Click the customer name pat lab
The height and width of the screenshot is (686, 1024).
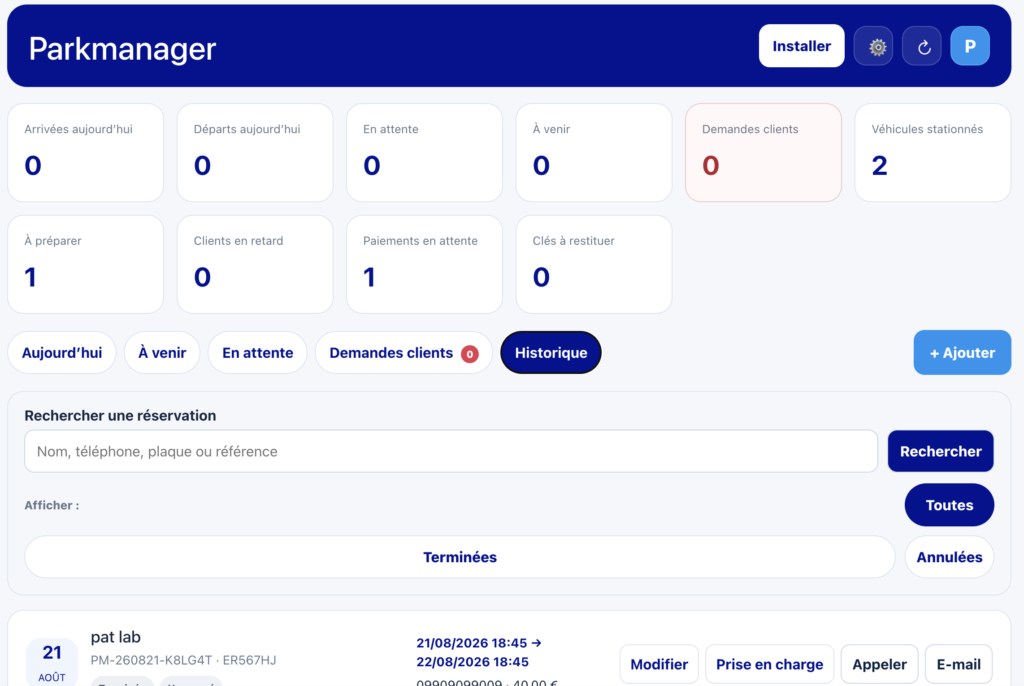point(116,637)
